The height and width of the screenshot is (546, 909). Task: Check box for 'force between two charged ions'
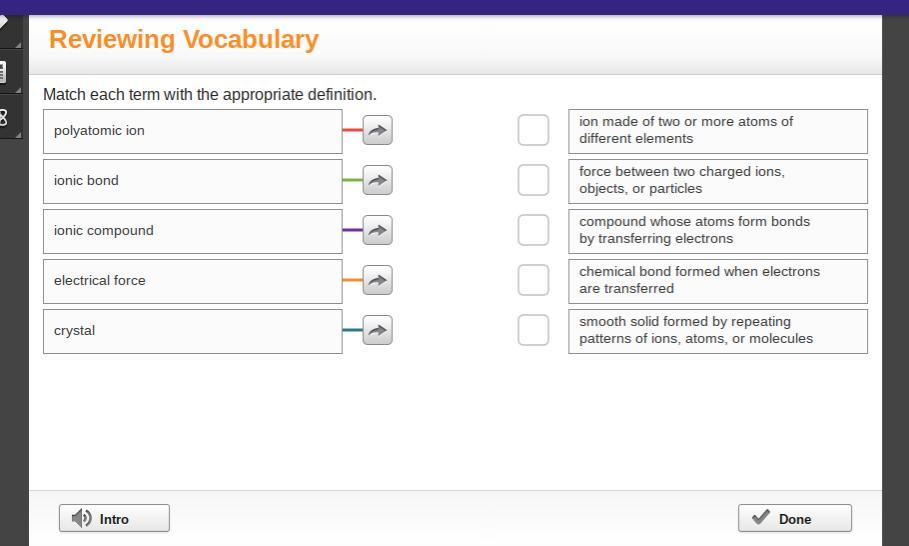[x=533, y=180]
